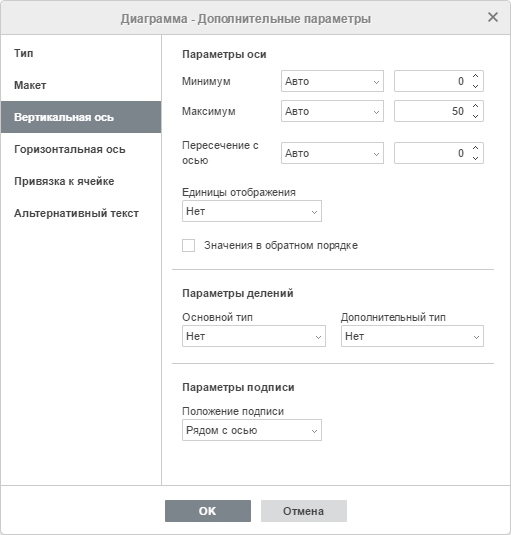Decrease the Пересечение с осью value
Screen dimensions: 511x535
pos(476,158)
